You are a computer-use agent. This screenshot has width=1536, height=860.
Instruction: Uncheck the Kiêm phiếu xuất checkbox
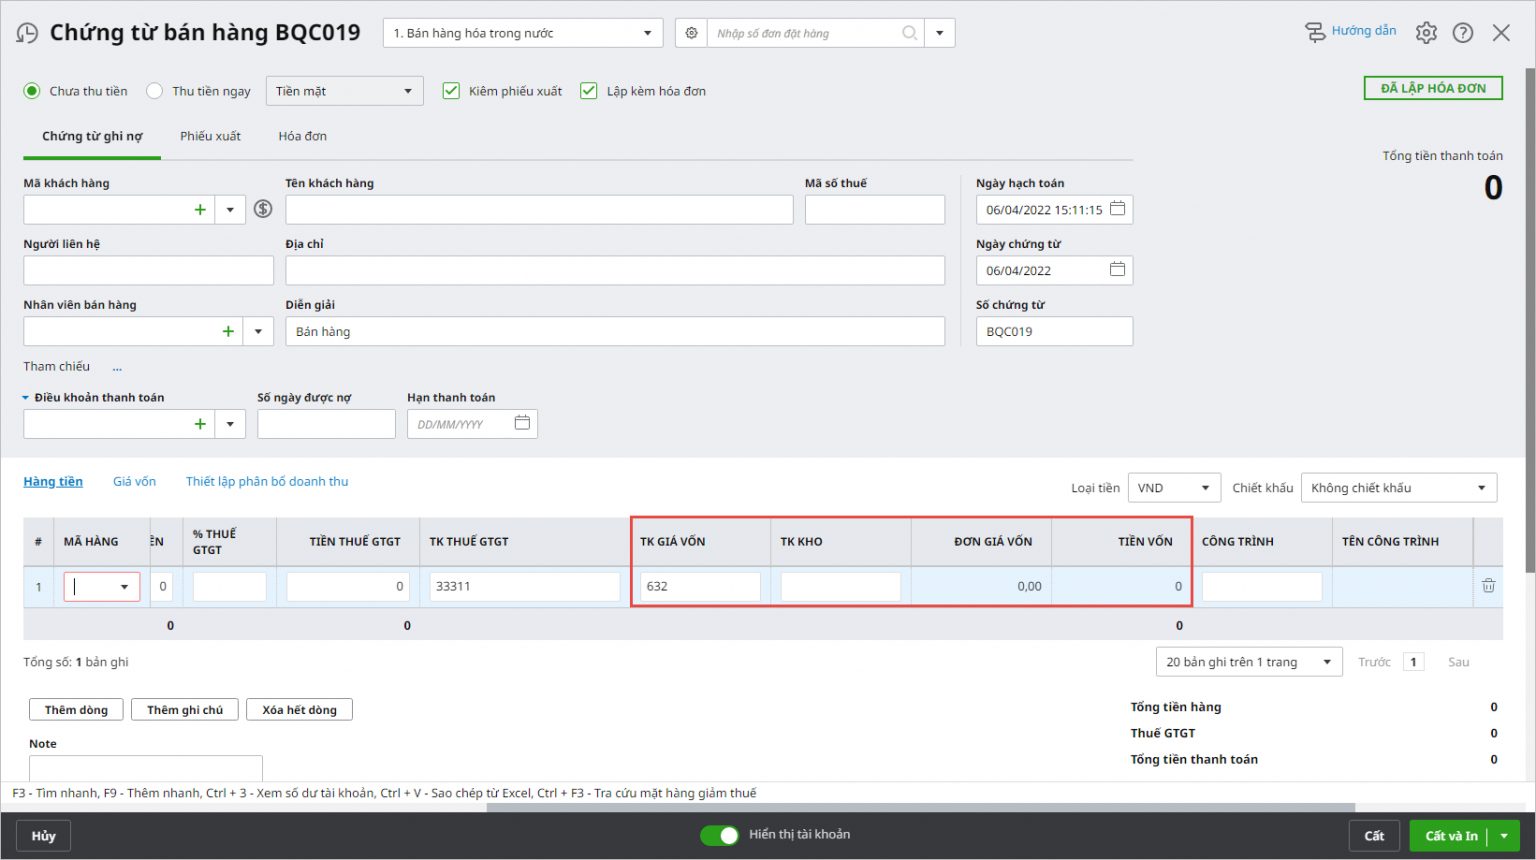point(451,91)
